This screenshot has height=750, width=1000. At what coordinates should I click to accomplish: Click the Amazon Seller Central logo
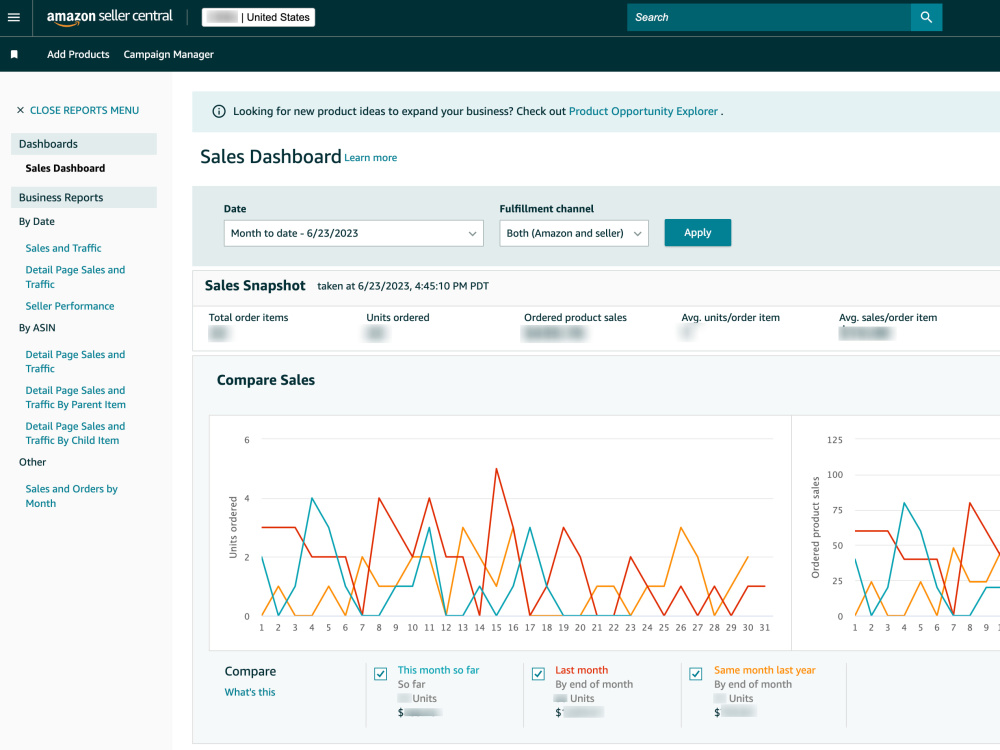tap(110, 17)
